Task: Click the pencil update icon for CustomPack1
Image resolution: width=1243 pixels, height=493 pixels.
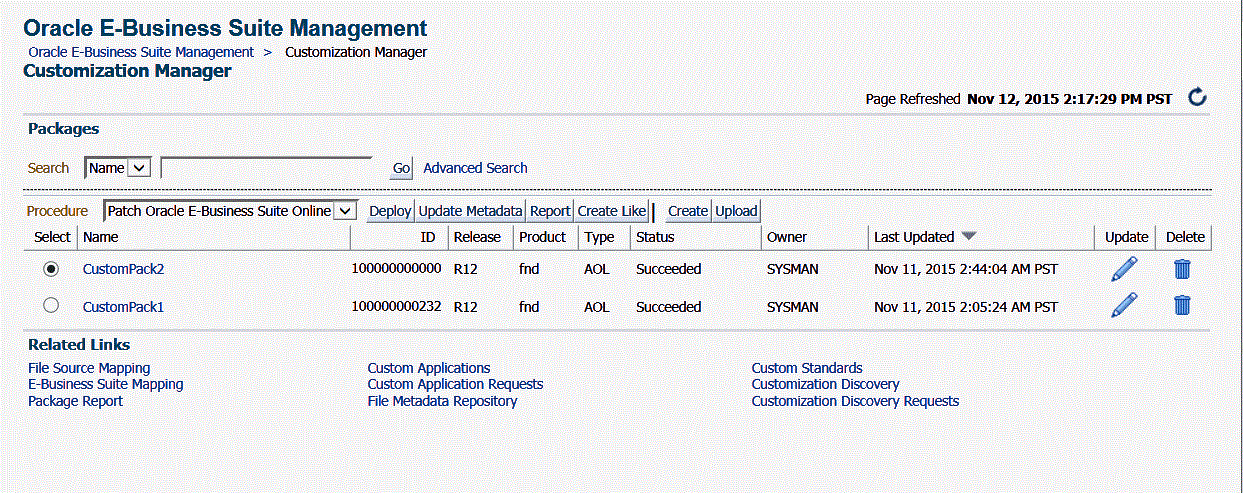Action: pyautogui.click(x=1125, y=305)
